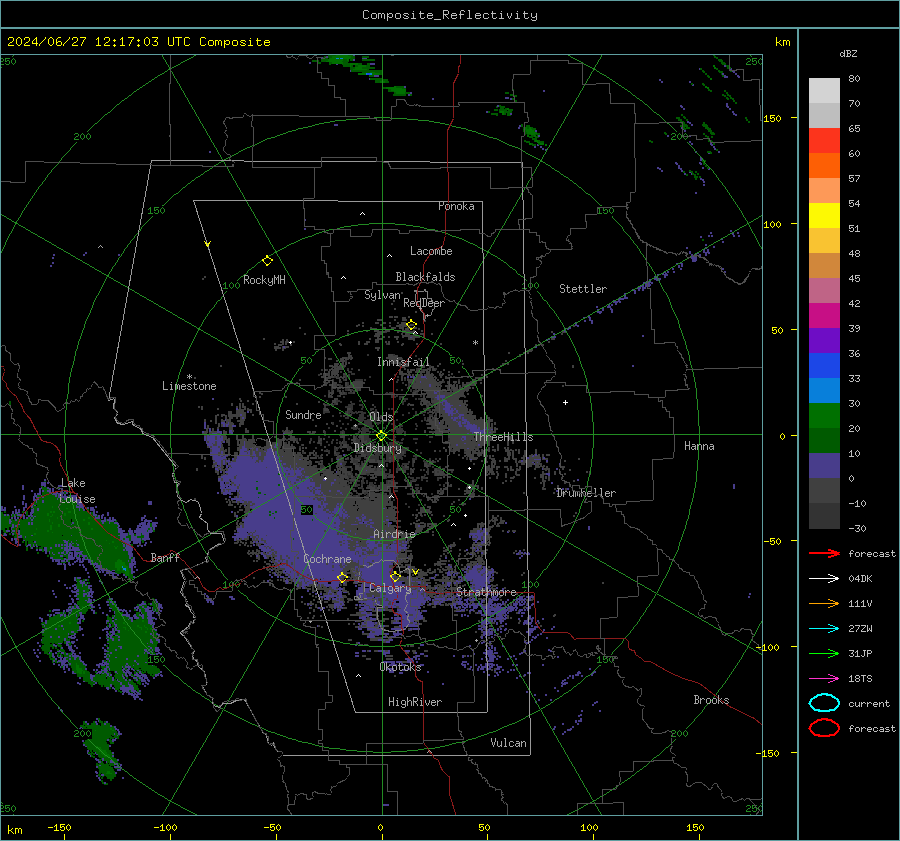Viewport: 900px width, 841px height.
Task: Click the yellow diamond marker near RockyMH
Action: [x=267, y=261]
